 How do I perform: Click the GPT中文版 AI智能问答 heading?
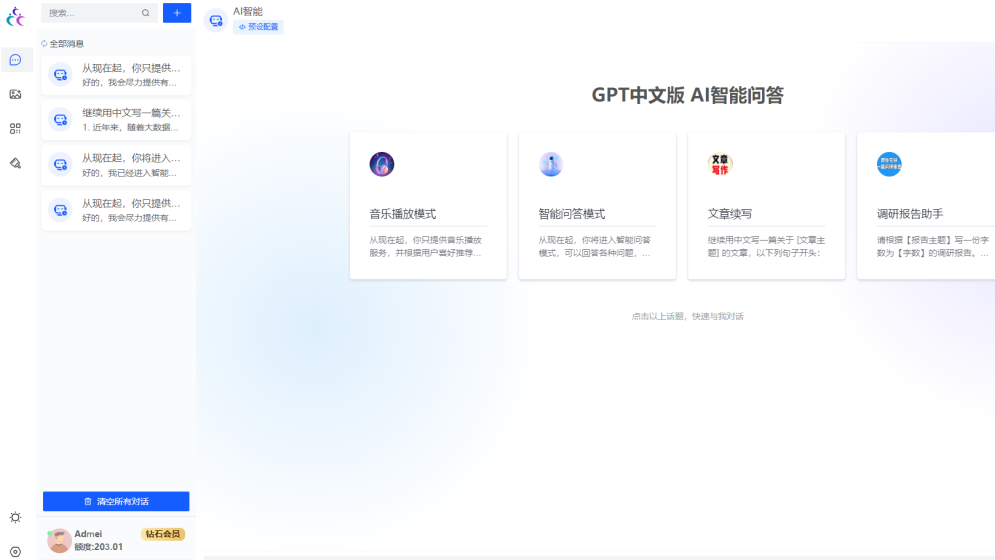pyautogui.click(x=687, y=95)
